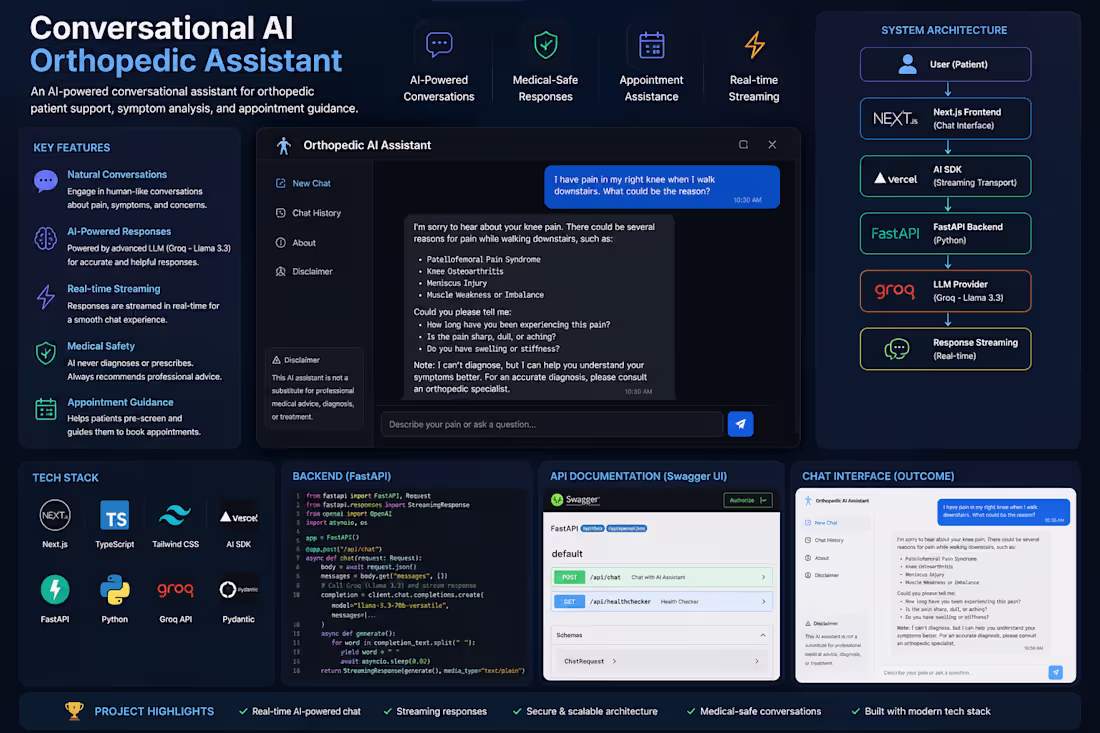Image resolution: width=1100 pixels, height=733 pixels.
Task: Click the FastAPI logo in architecture diagram
Action: click(x=895, y=234)
